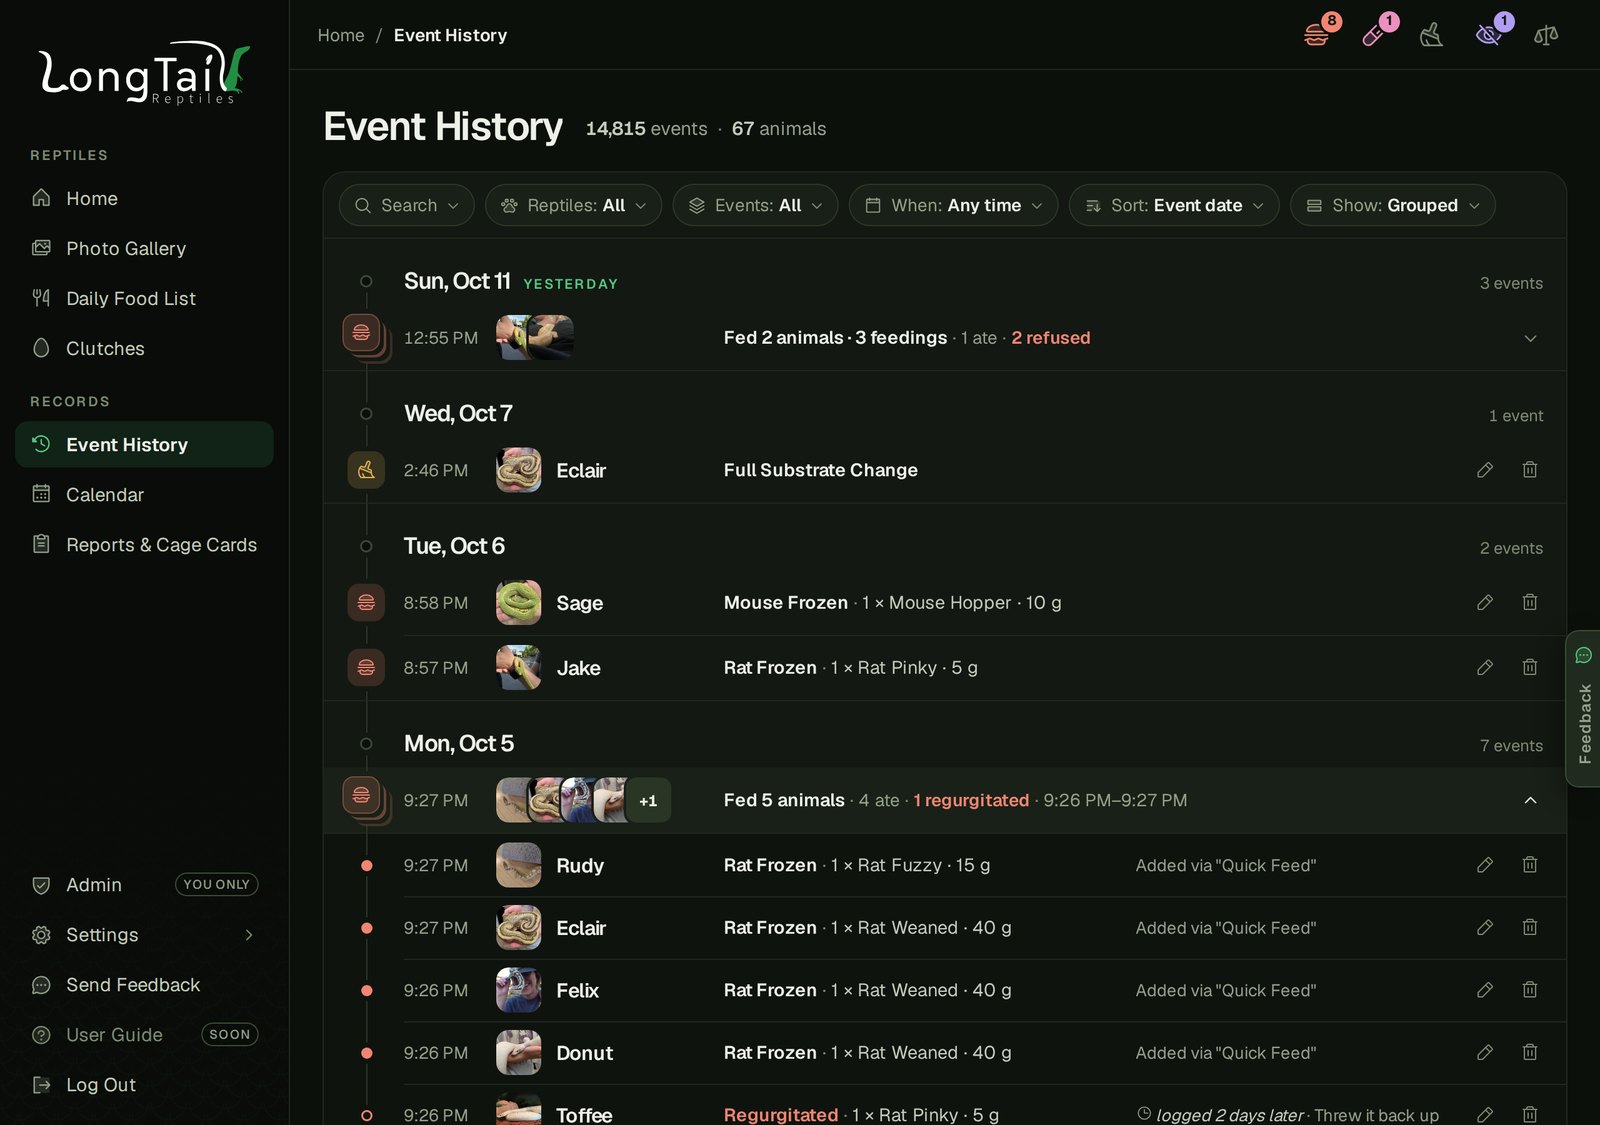The height and width of the screenshot is (1125, 1600).
Task: Click the Wed, Oct 7 timeline marker
Action: pos(366,414)
